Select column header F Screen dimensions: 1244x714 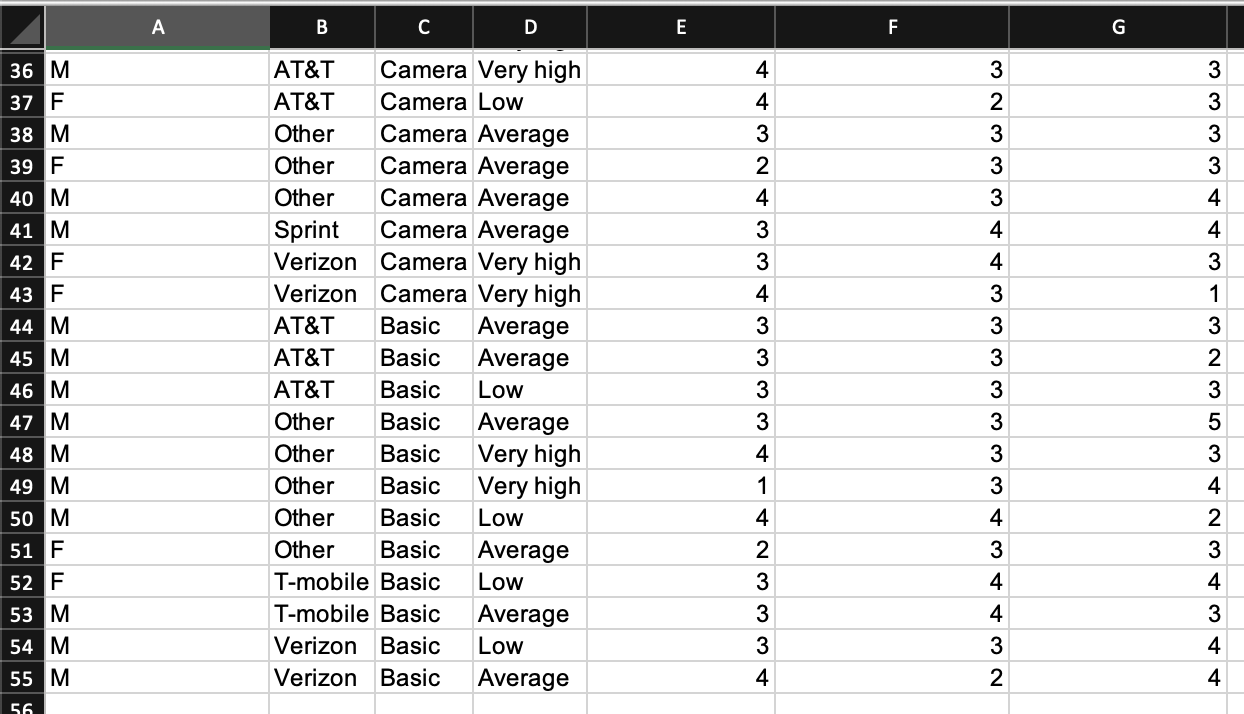point(892,27)
